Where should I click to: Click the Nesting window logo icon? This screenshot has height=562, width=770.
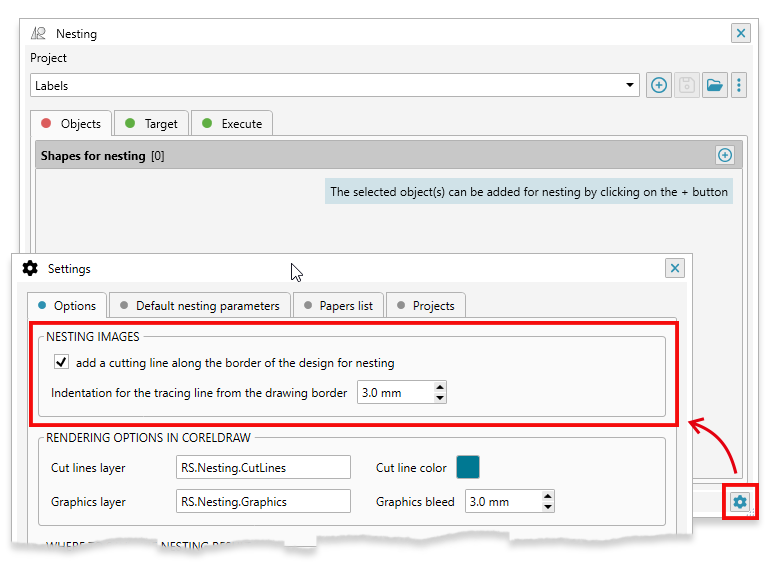point(38,33)
